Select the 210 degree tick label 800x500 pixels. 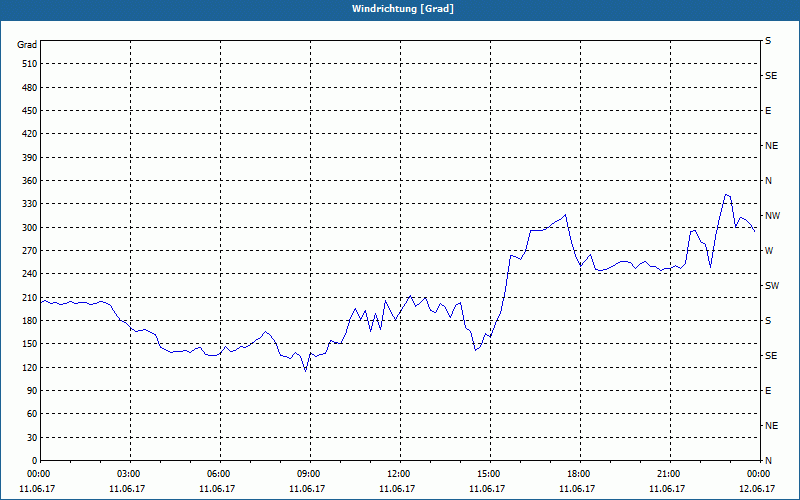pos(30,297)
